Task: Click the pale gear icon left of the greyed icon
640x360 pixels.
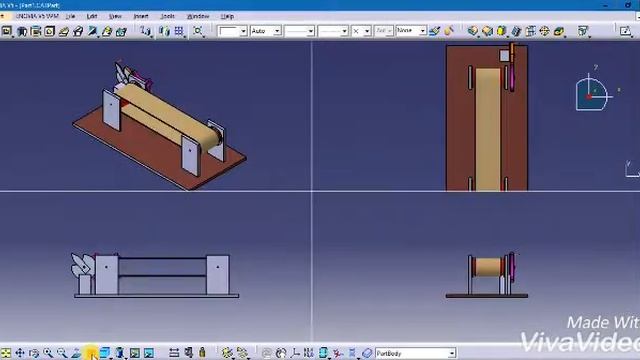Action: point(242,353)
